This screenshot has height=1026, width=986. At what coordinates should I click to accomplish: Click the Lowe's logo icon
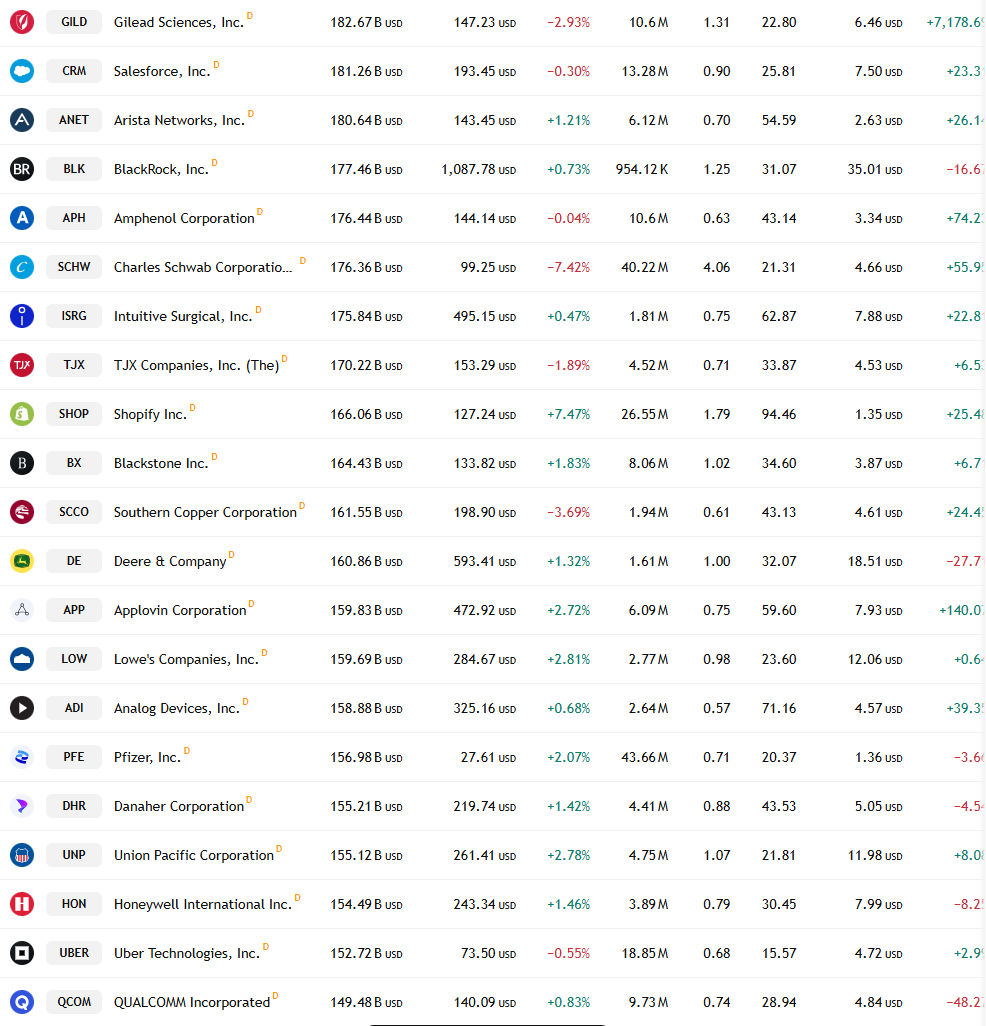coord(22,659)
